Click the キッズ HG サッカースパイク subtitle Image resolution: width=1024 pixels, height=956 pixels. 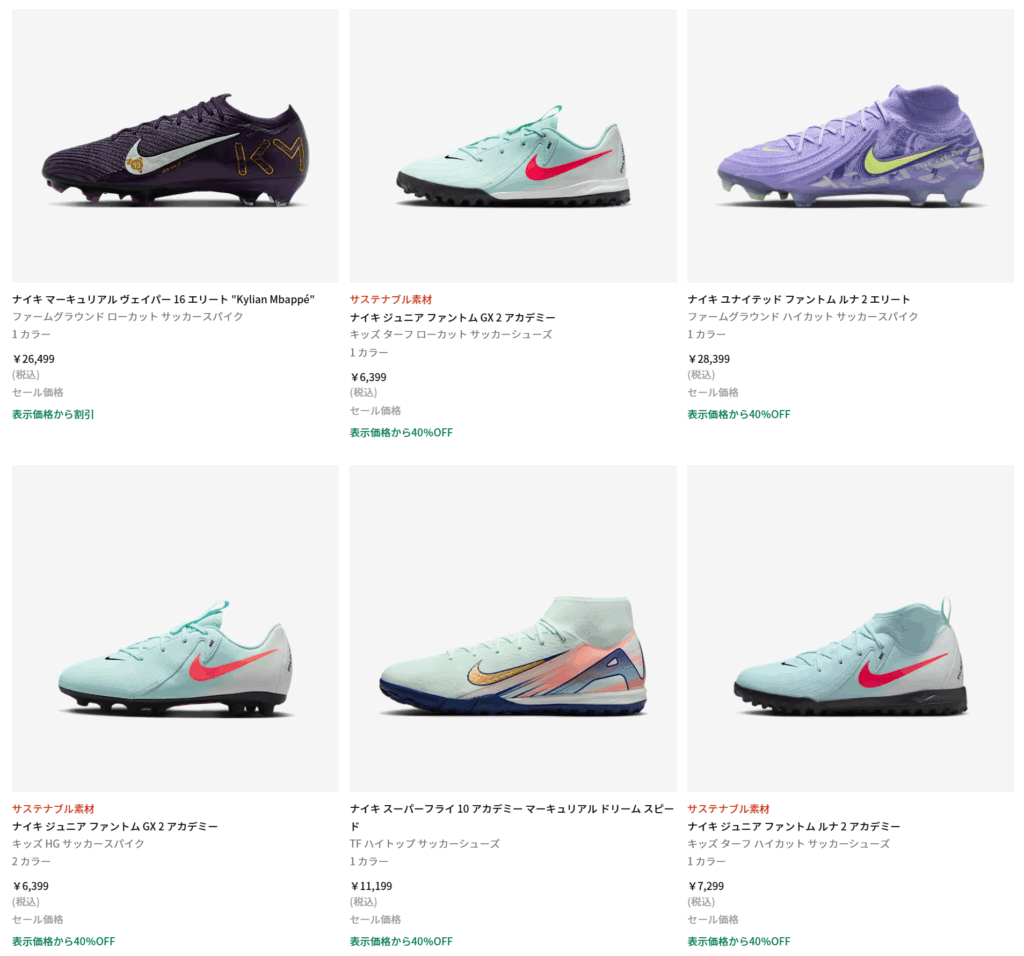coord(78,844)
